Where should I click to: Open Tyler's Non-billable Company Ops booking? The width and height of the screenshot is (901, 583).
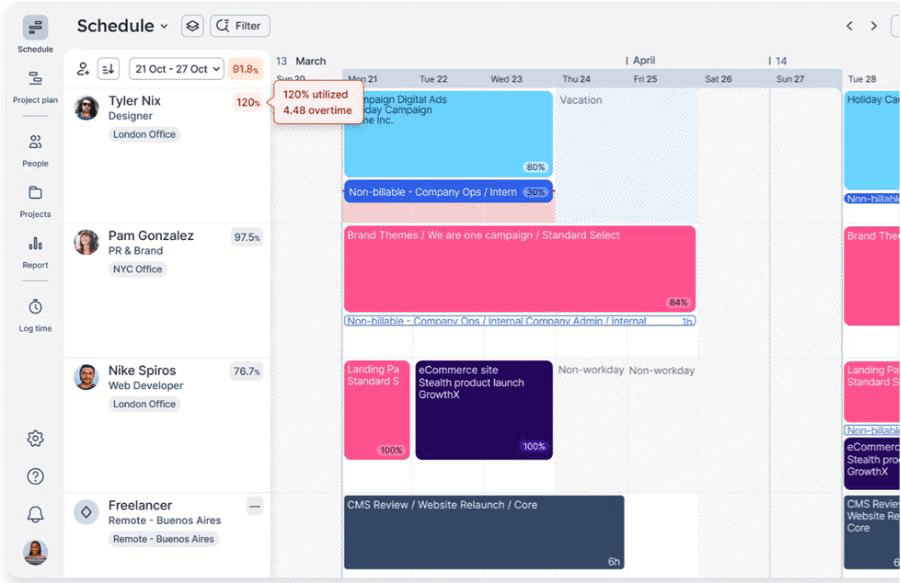(x=448, y=192)
